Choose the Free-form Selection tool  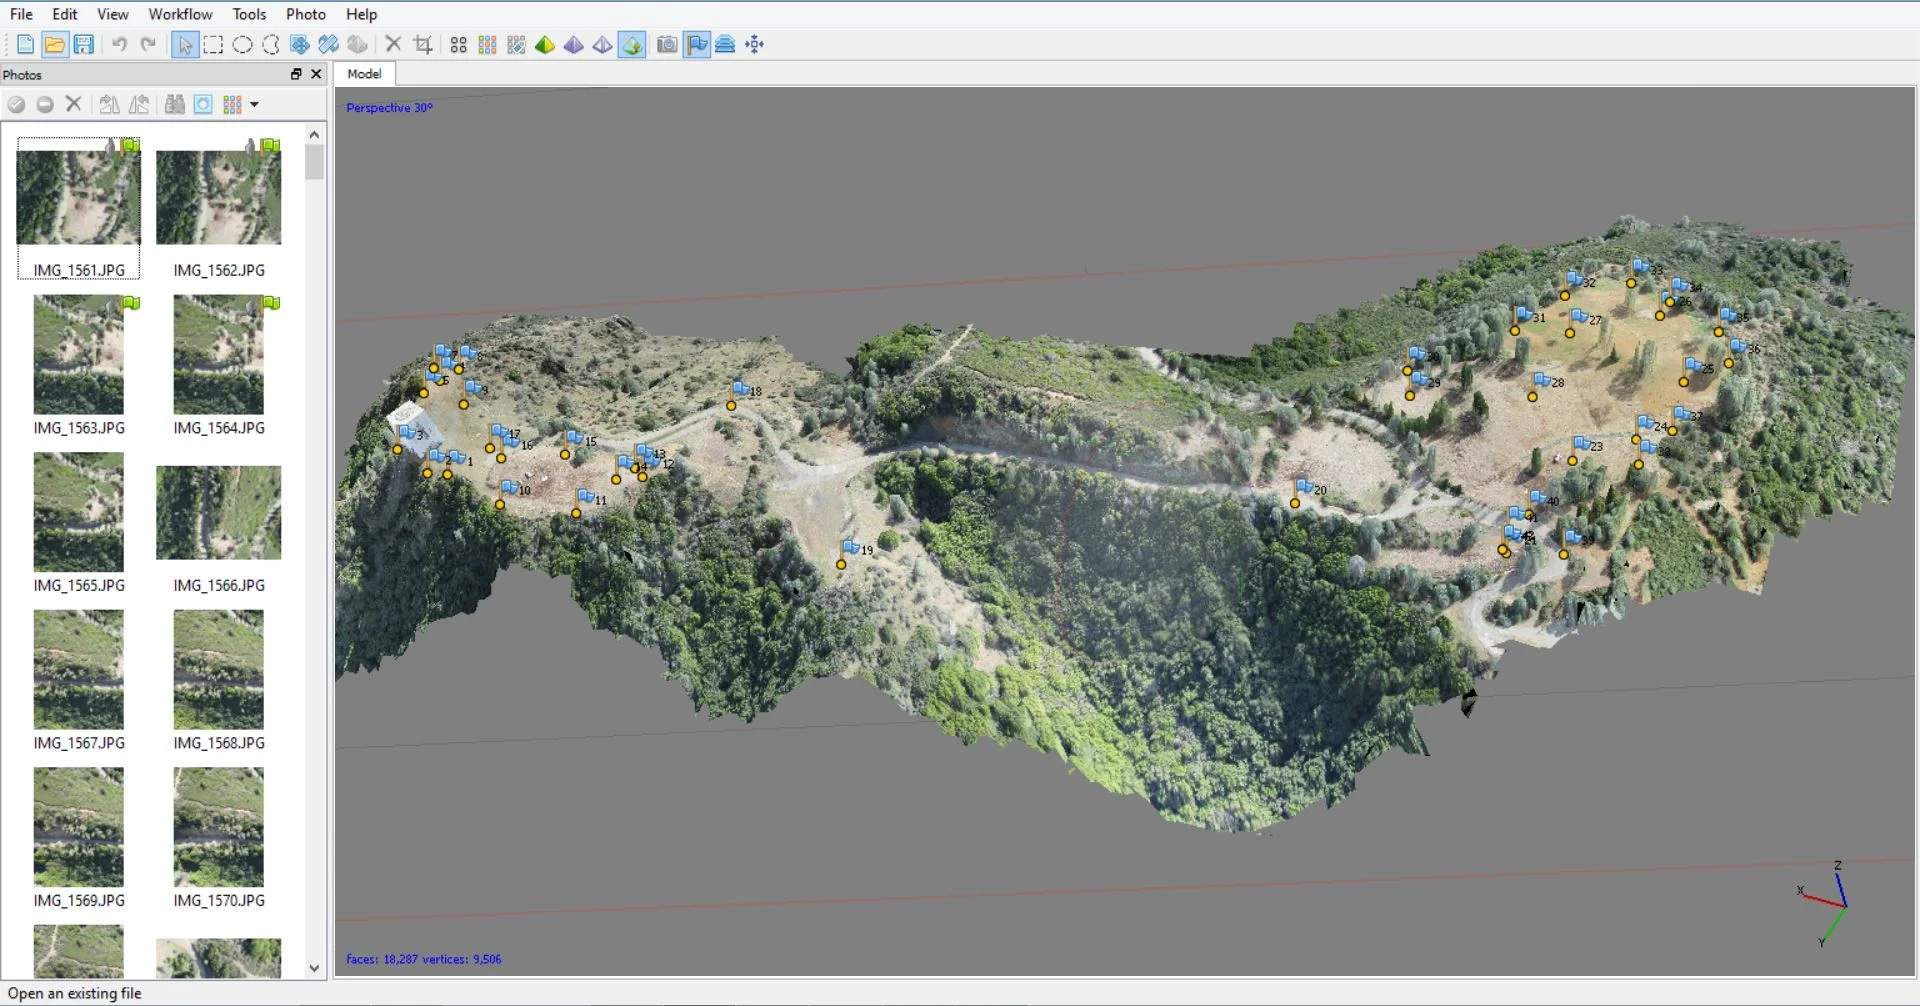click(x=271, y=45)
